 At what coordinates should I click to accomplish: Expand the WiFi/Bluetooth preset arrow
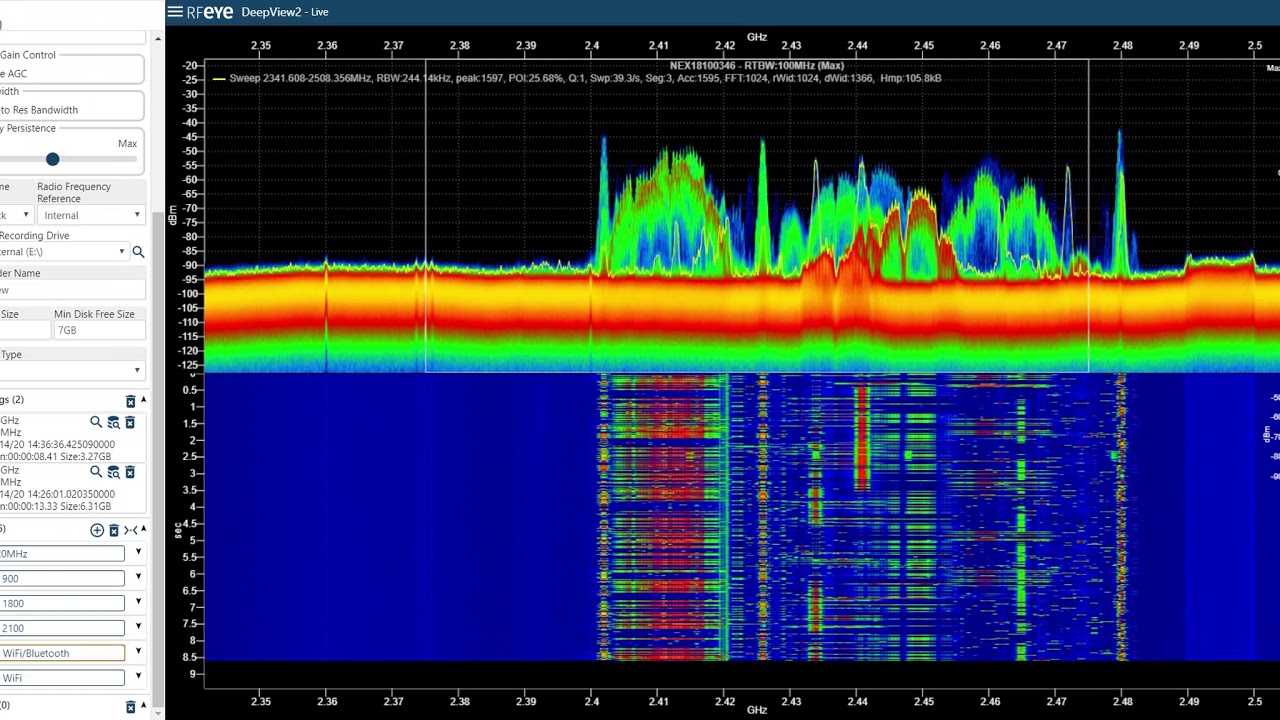138,652
